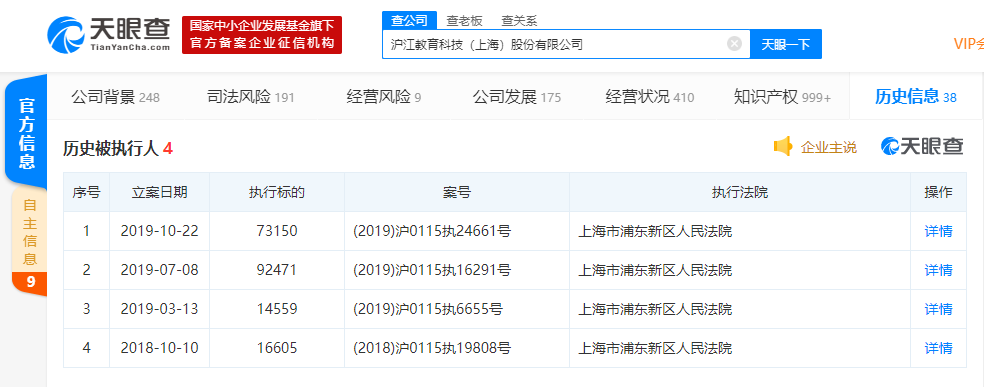
Task: Click the 企业主说 speaker icon
Action: coord(783,147)
